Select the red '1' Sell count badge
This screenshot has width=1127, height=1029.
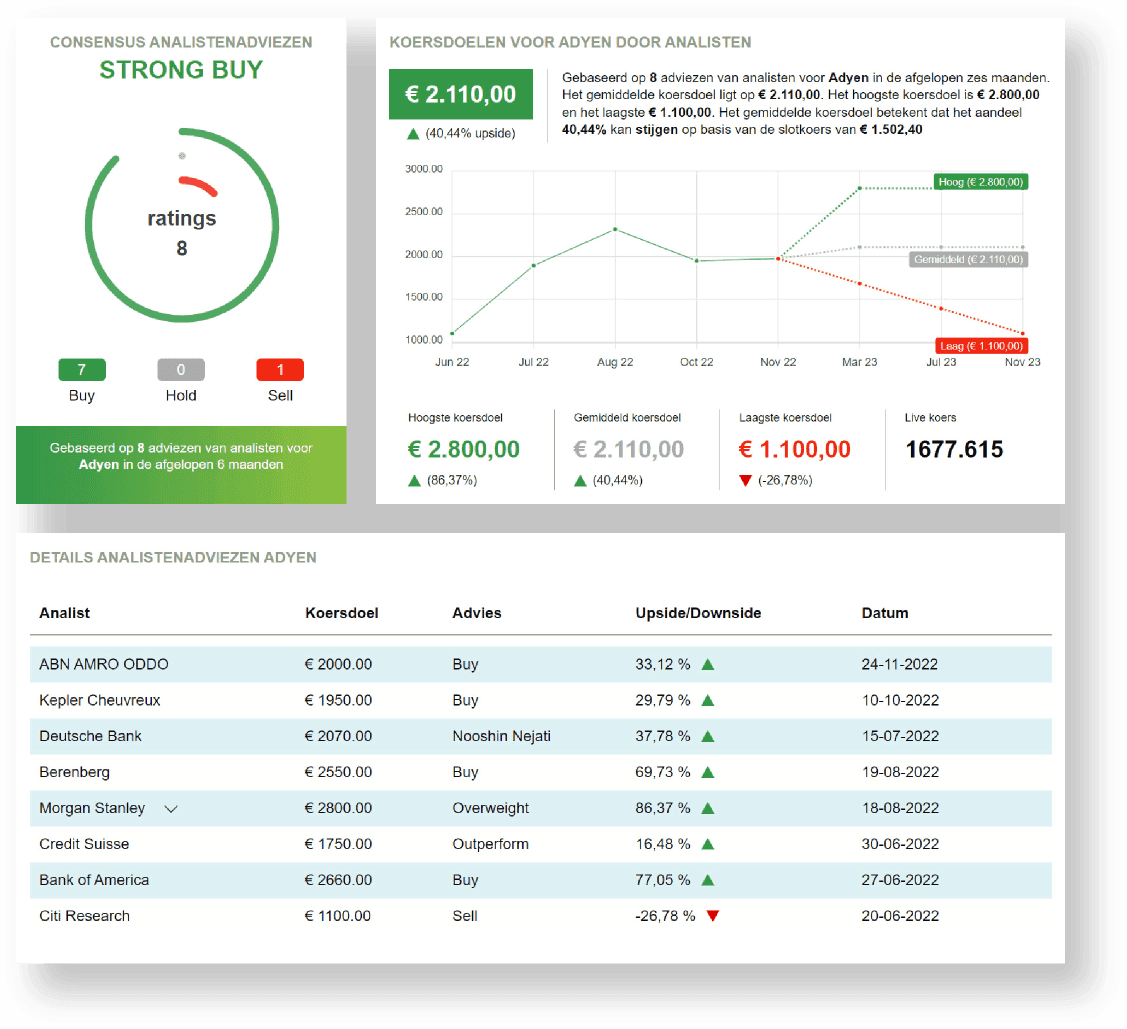coord(280,370)
